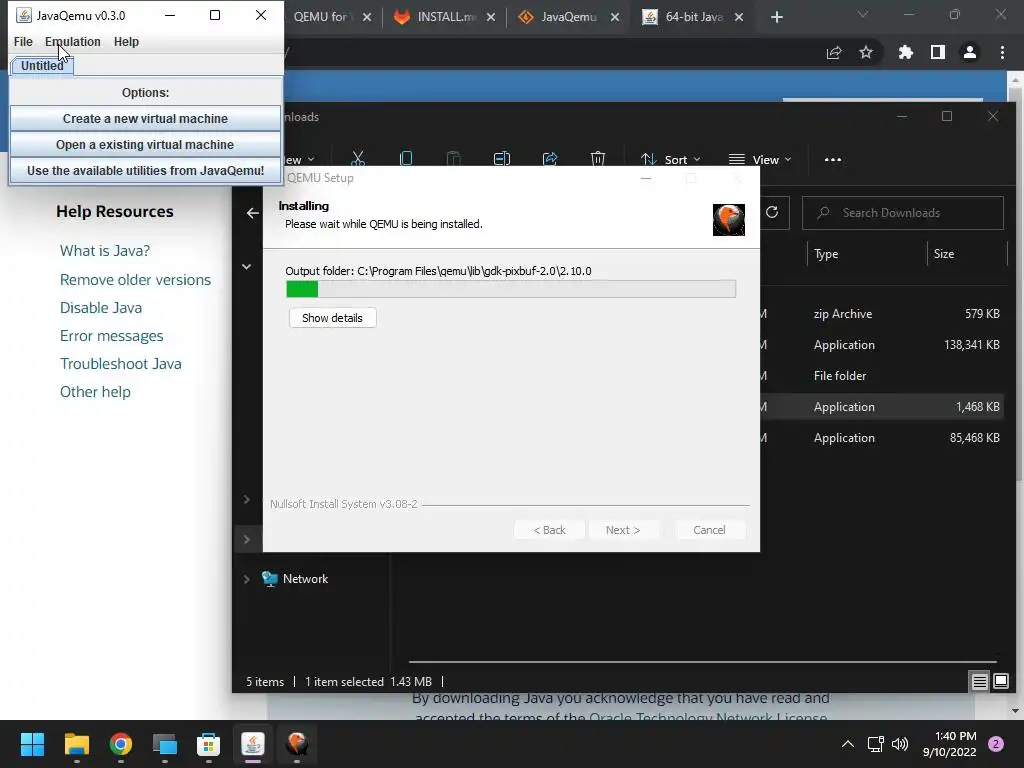The height and width of the screenshot is (768, 1024).
Task: Click the volume speaker icon in tray
Action: [900, 744]
